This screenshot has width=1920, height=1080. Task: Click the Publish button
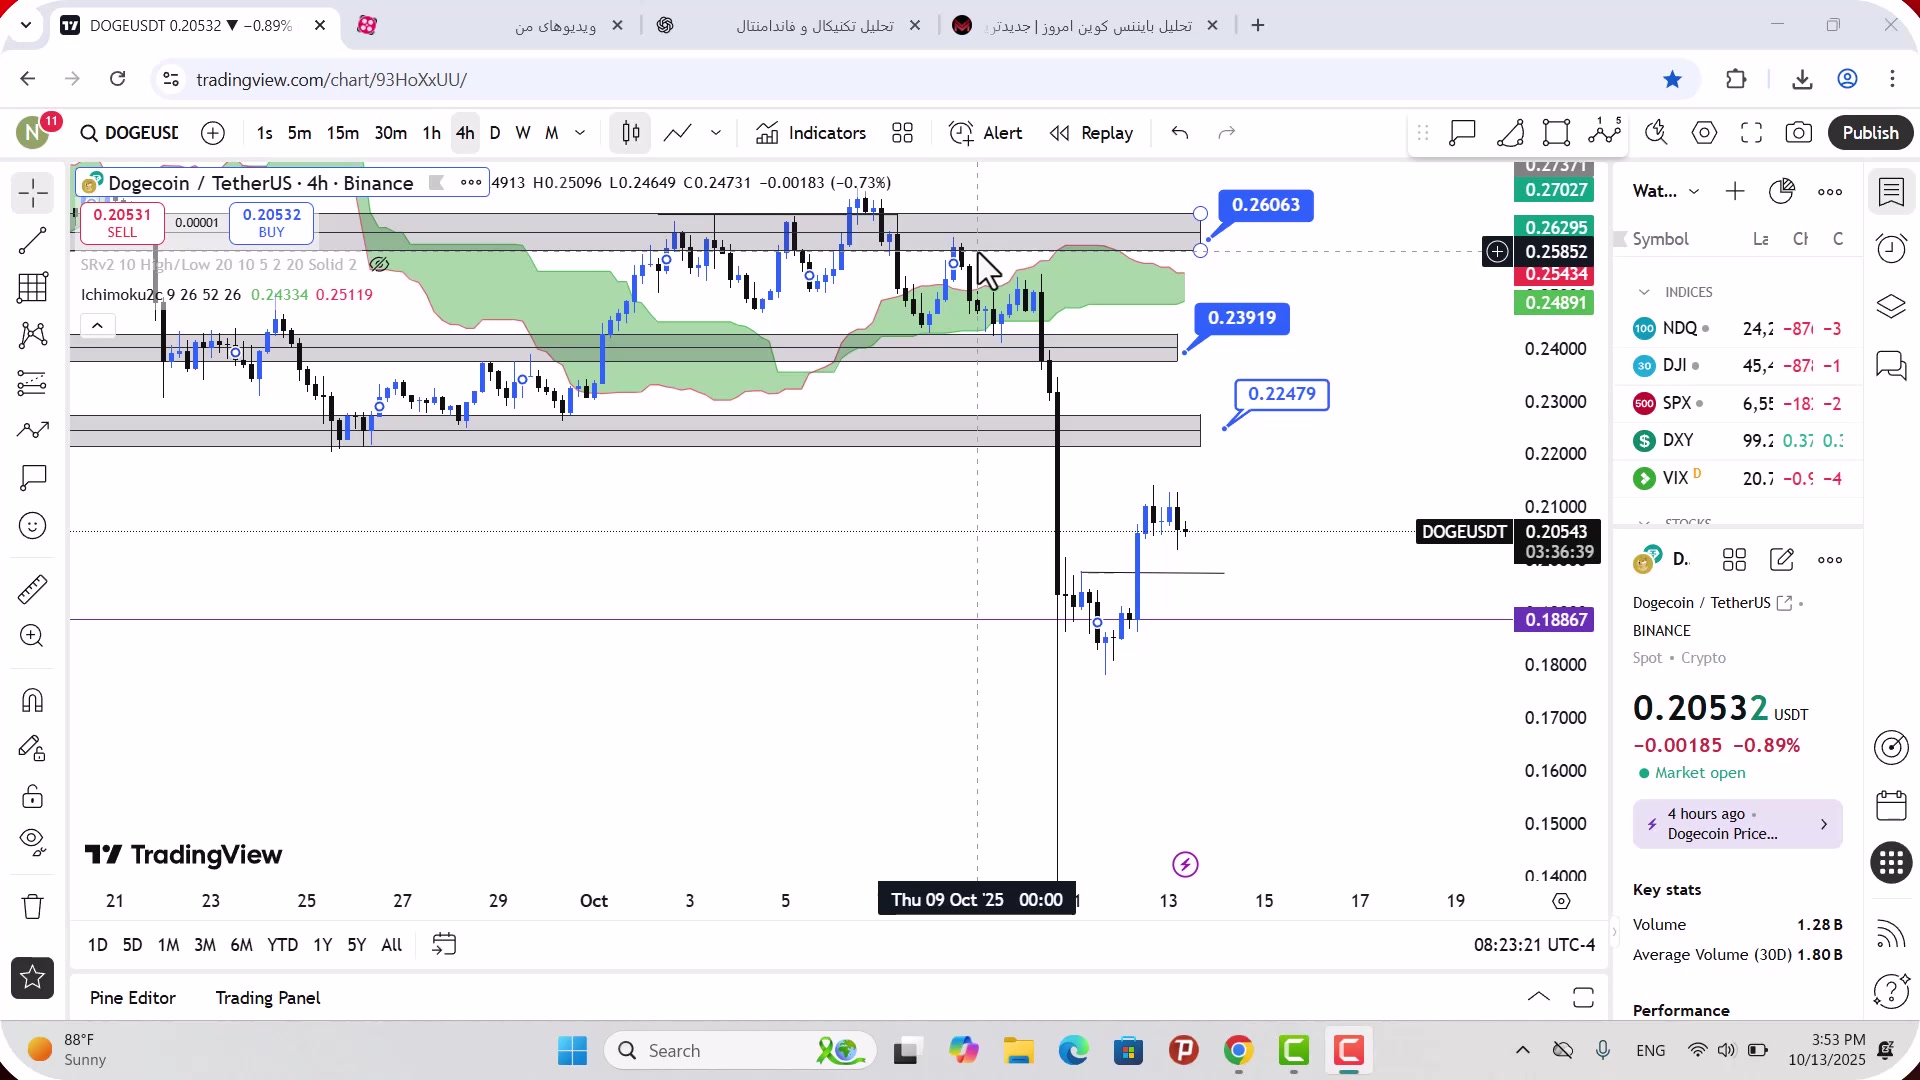1870,133
